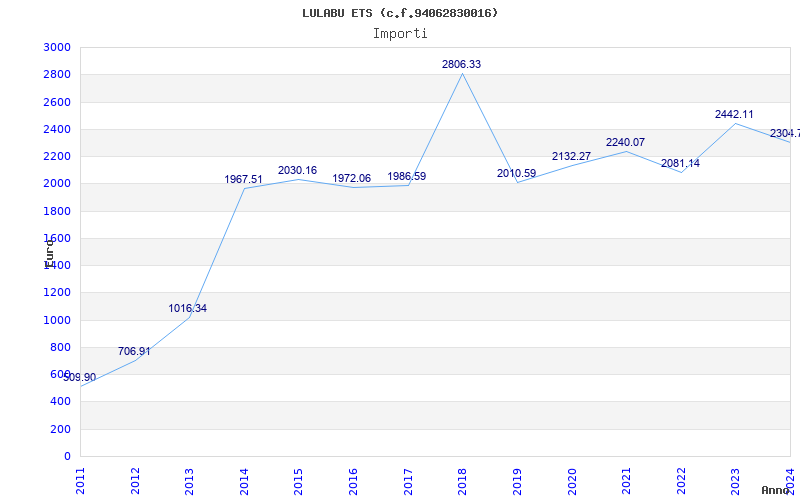Select the 1016.34 data label
The image size is (800, 500).
click(188, 309)
